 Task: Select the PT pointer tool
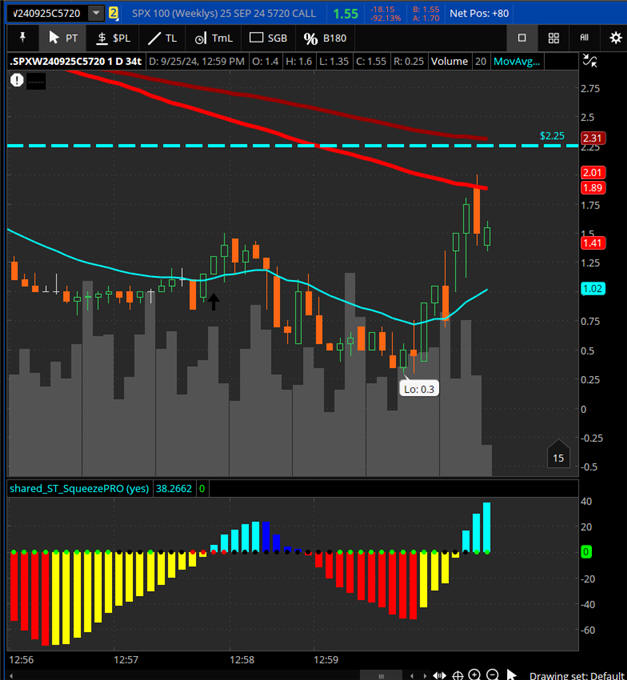(x=63, y=38)
